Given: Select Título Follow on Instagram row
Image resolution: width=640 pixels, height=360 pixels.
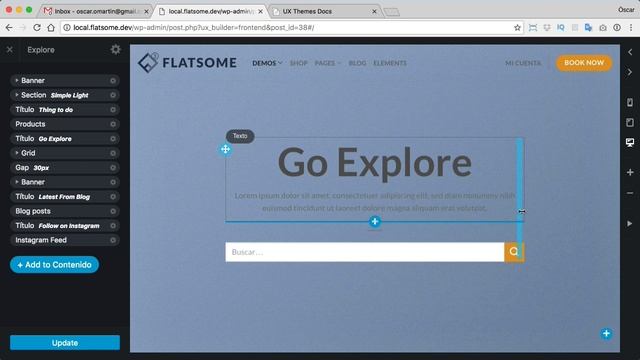Looking at the screenshot, I should (64, 226).
